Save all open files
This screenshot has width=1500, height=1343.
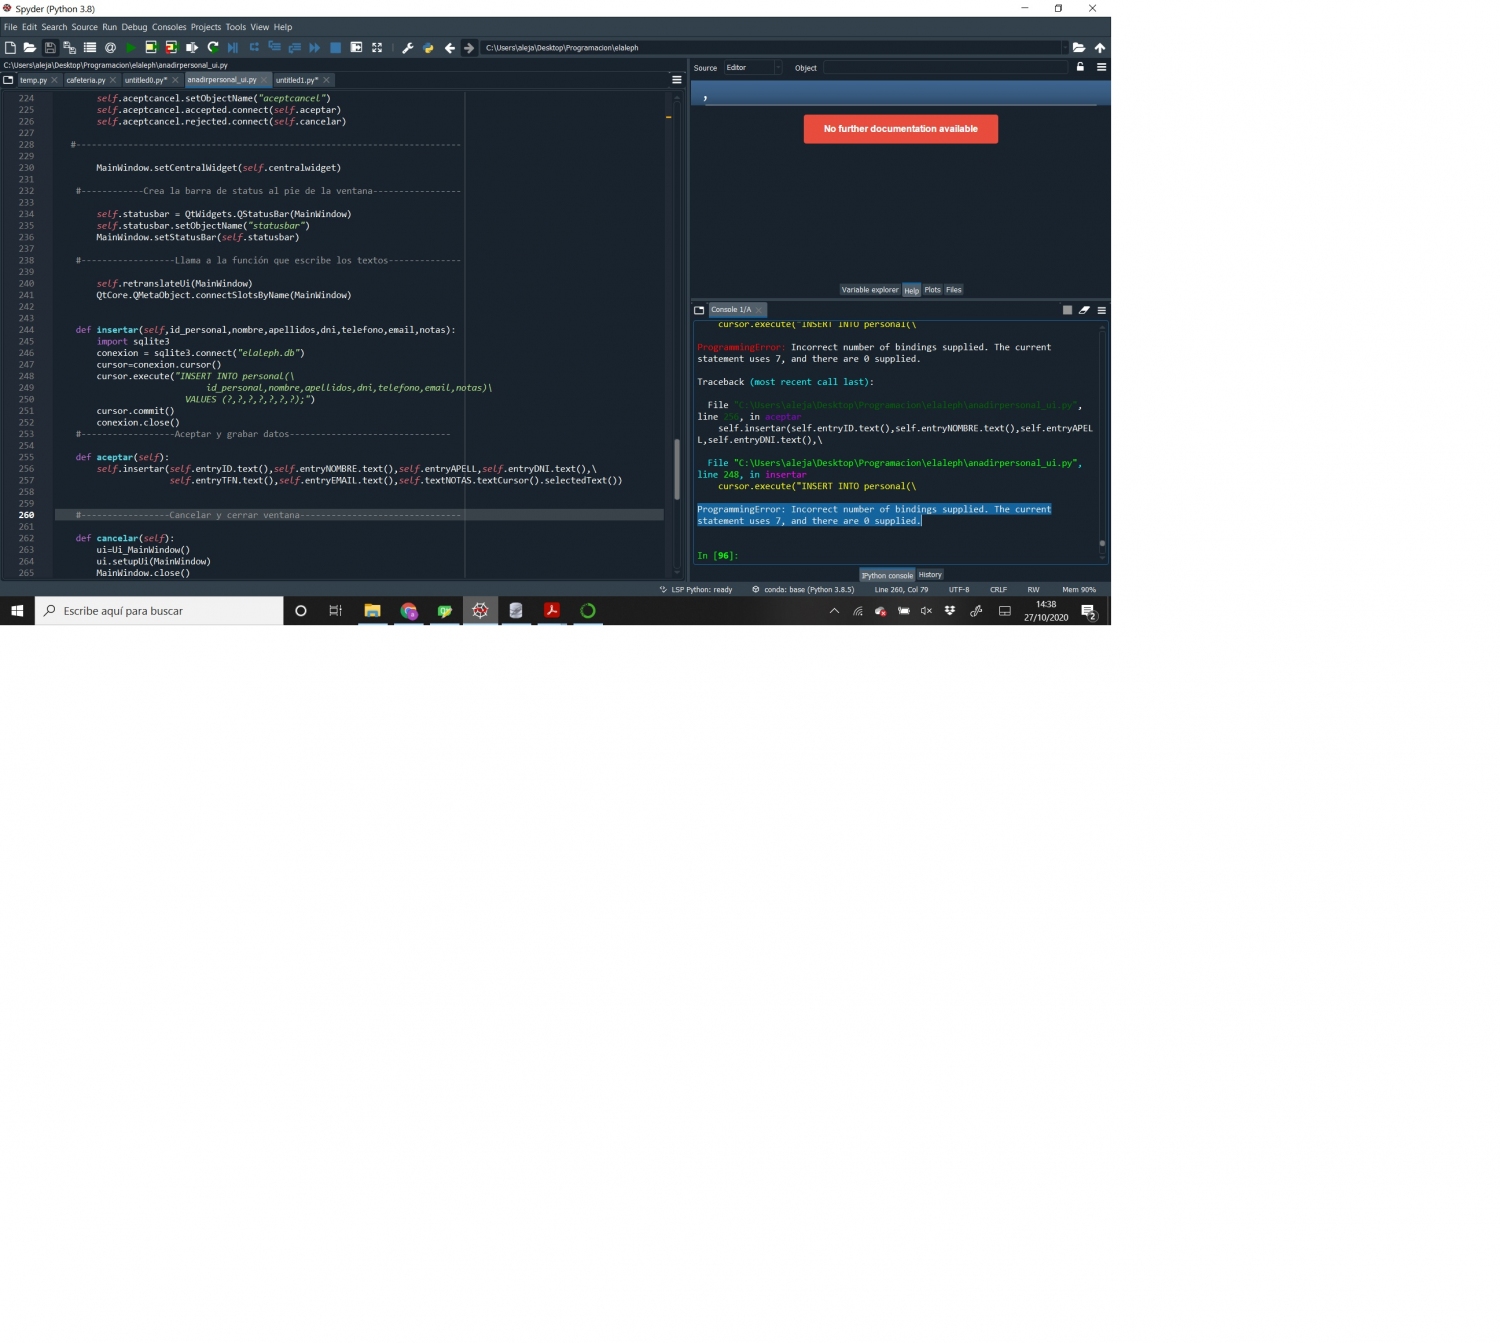click(70, 47)
